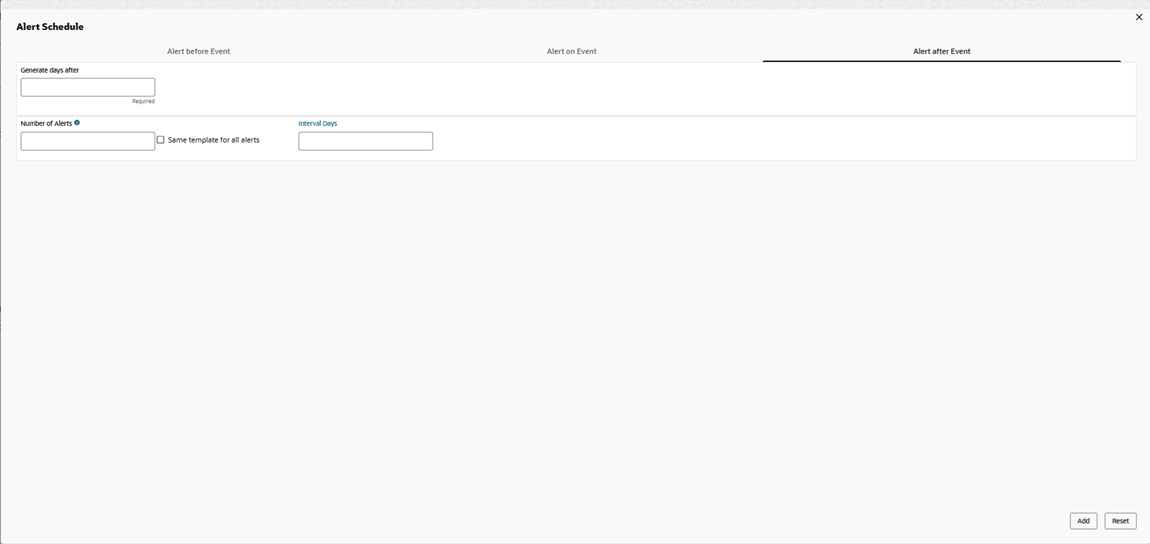This screenshot has width=1150, height=544.
Task: Click the Reset button
Action: point(1120,521)
